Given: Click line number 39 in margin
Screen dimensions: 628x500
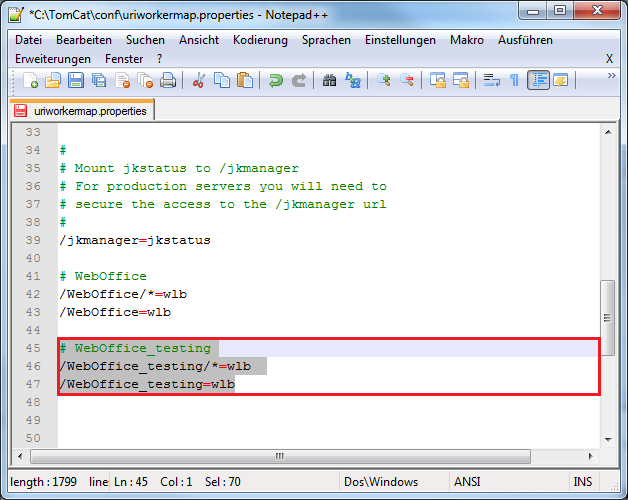Looking at the screenshot, I should point(33,240).
